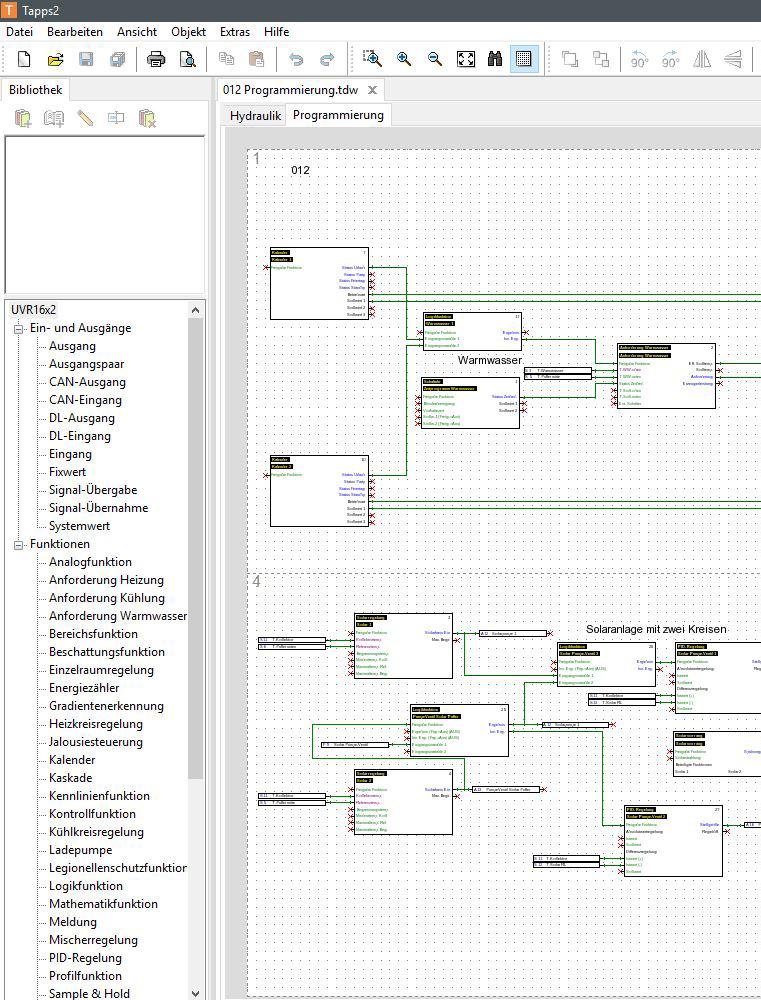Collapse the Funktionen tree node
Image resolution: width=761 pixels, height=1000 pixels.
18,545
